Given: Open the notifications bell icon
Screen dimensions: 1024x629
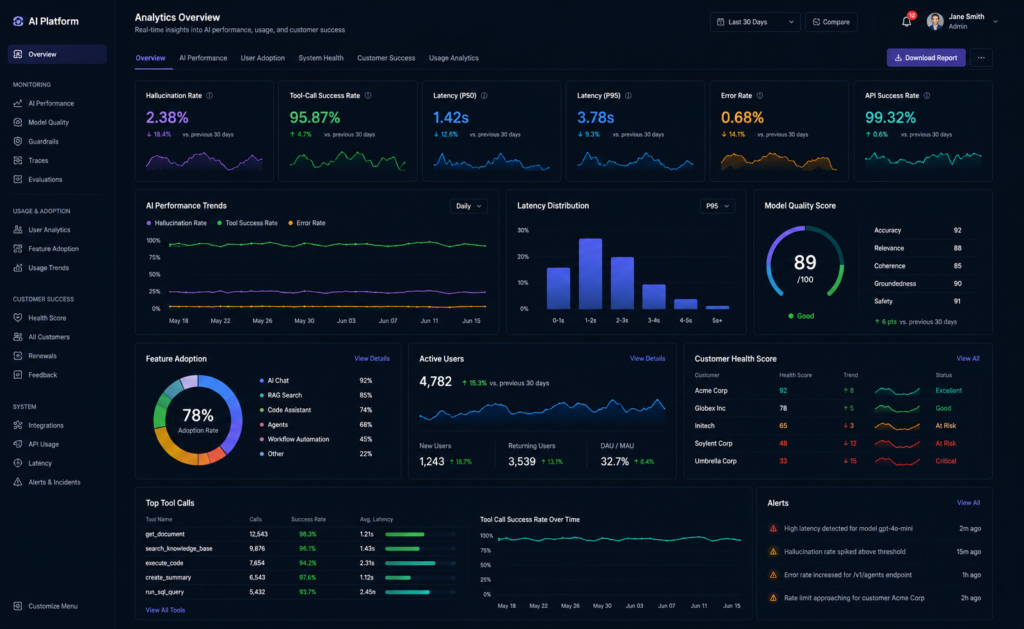Looking at the screenshot, I should [906, 22].
